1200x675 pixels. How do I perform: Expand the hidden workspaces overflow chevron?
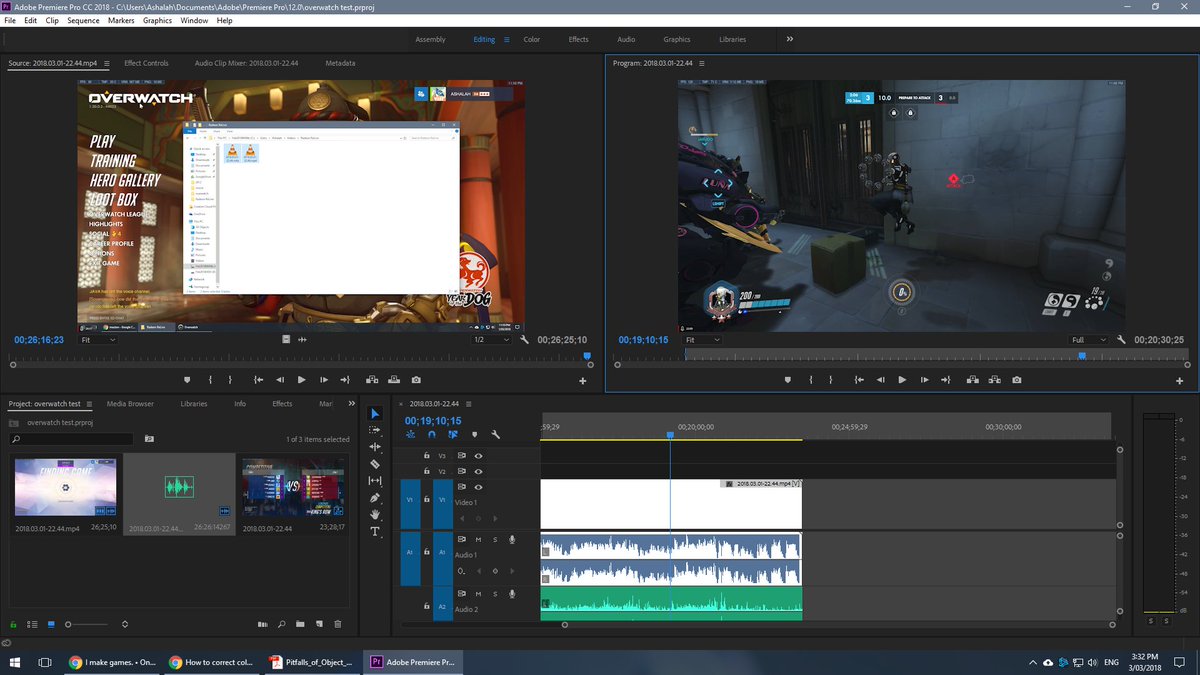(x=790, y=39)
